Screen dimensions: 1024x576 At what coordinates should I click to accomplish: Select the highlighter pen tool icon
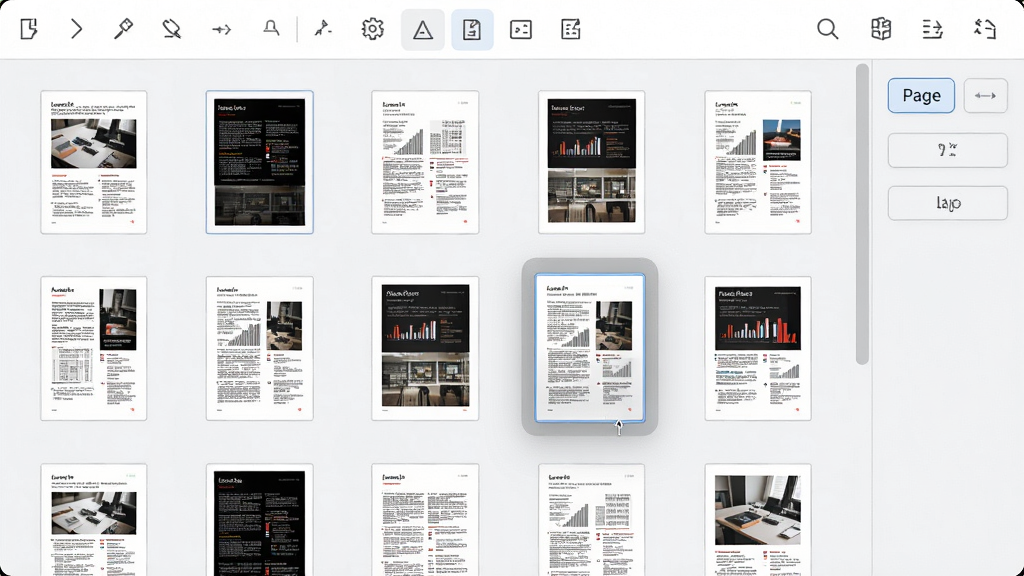[x=172, y=29]
